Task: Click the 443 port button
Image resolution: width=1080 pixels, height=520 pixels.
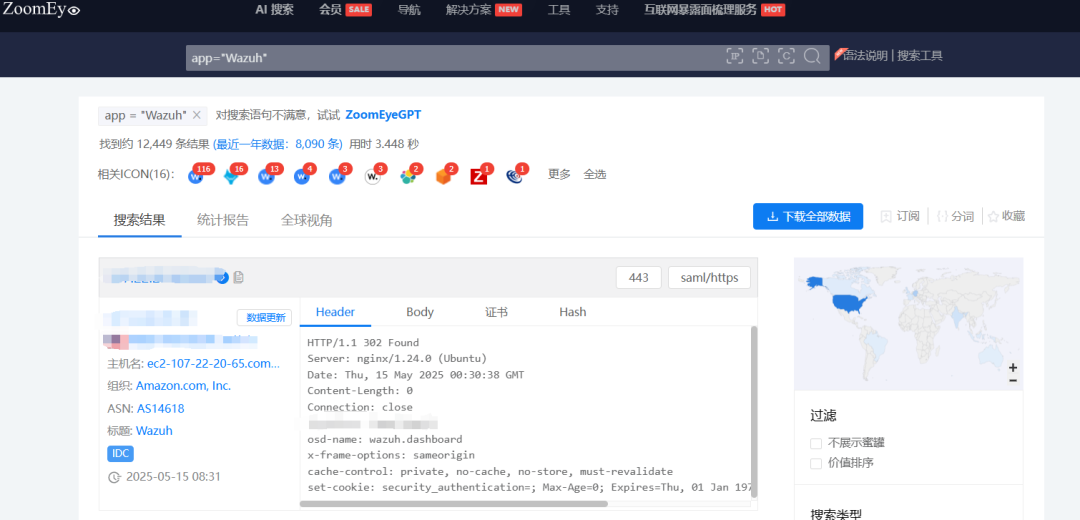Action: tap(638, 278)
